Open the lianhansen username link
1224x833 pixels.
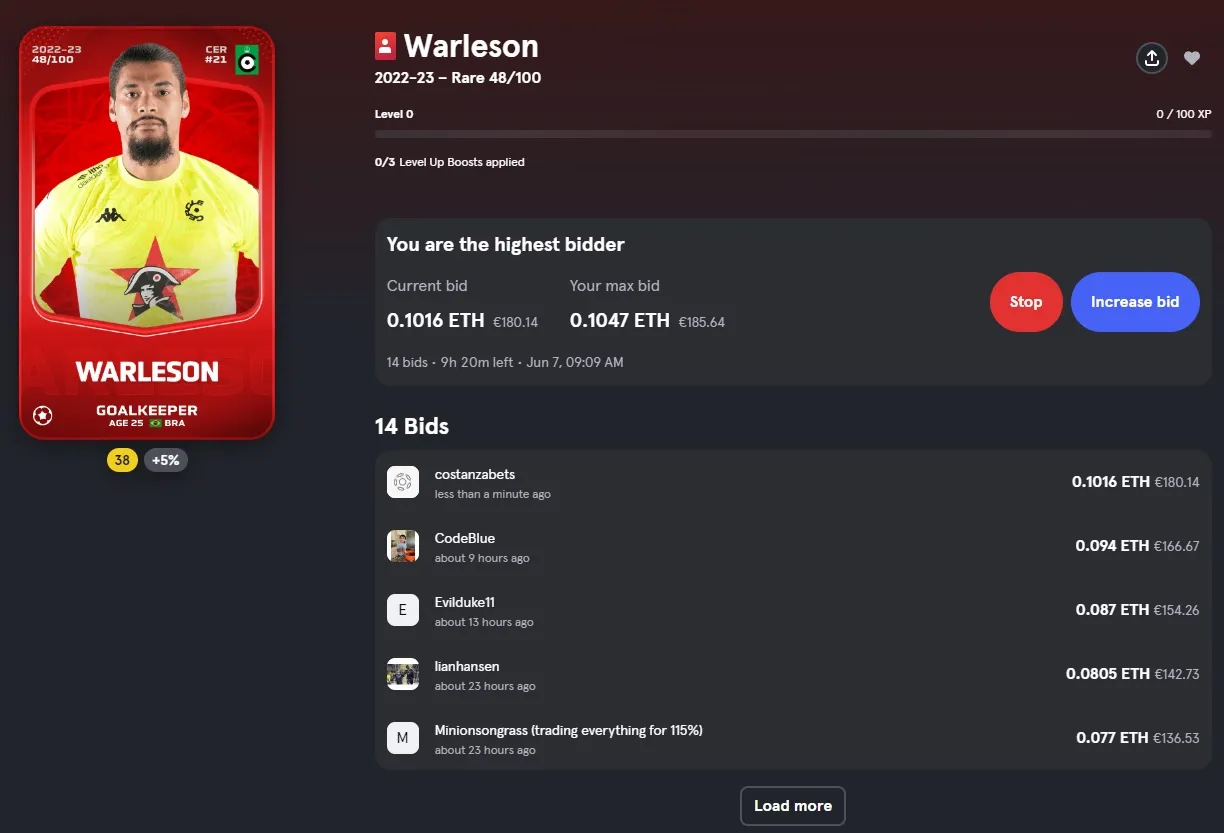pyautogui.click(x=467, y=666)
